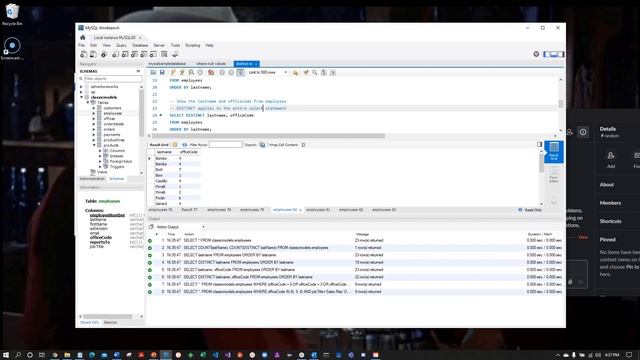Open the Database menu
The image size is (640, 360).
pos(140,45)
